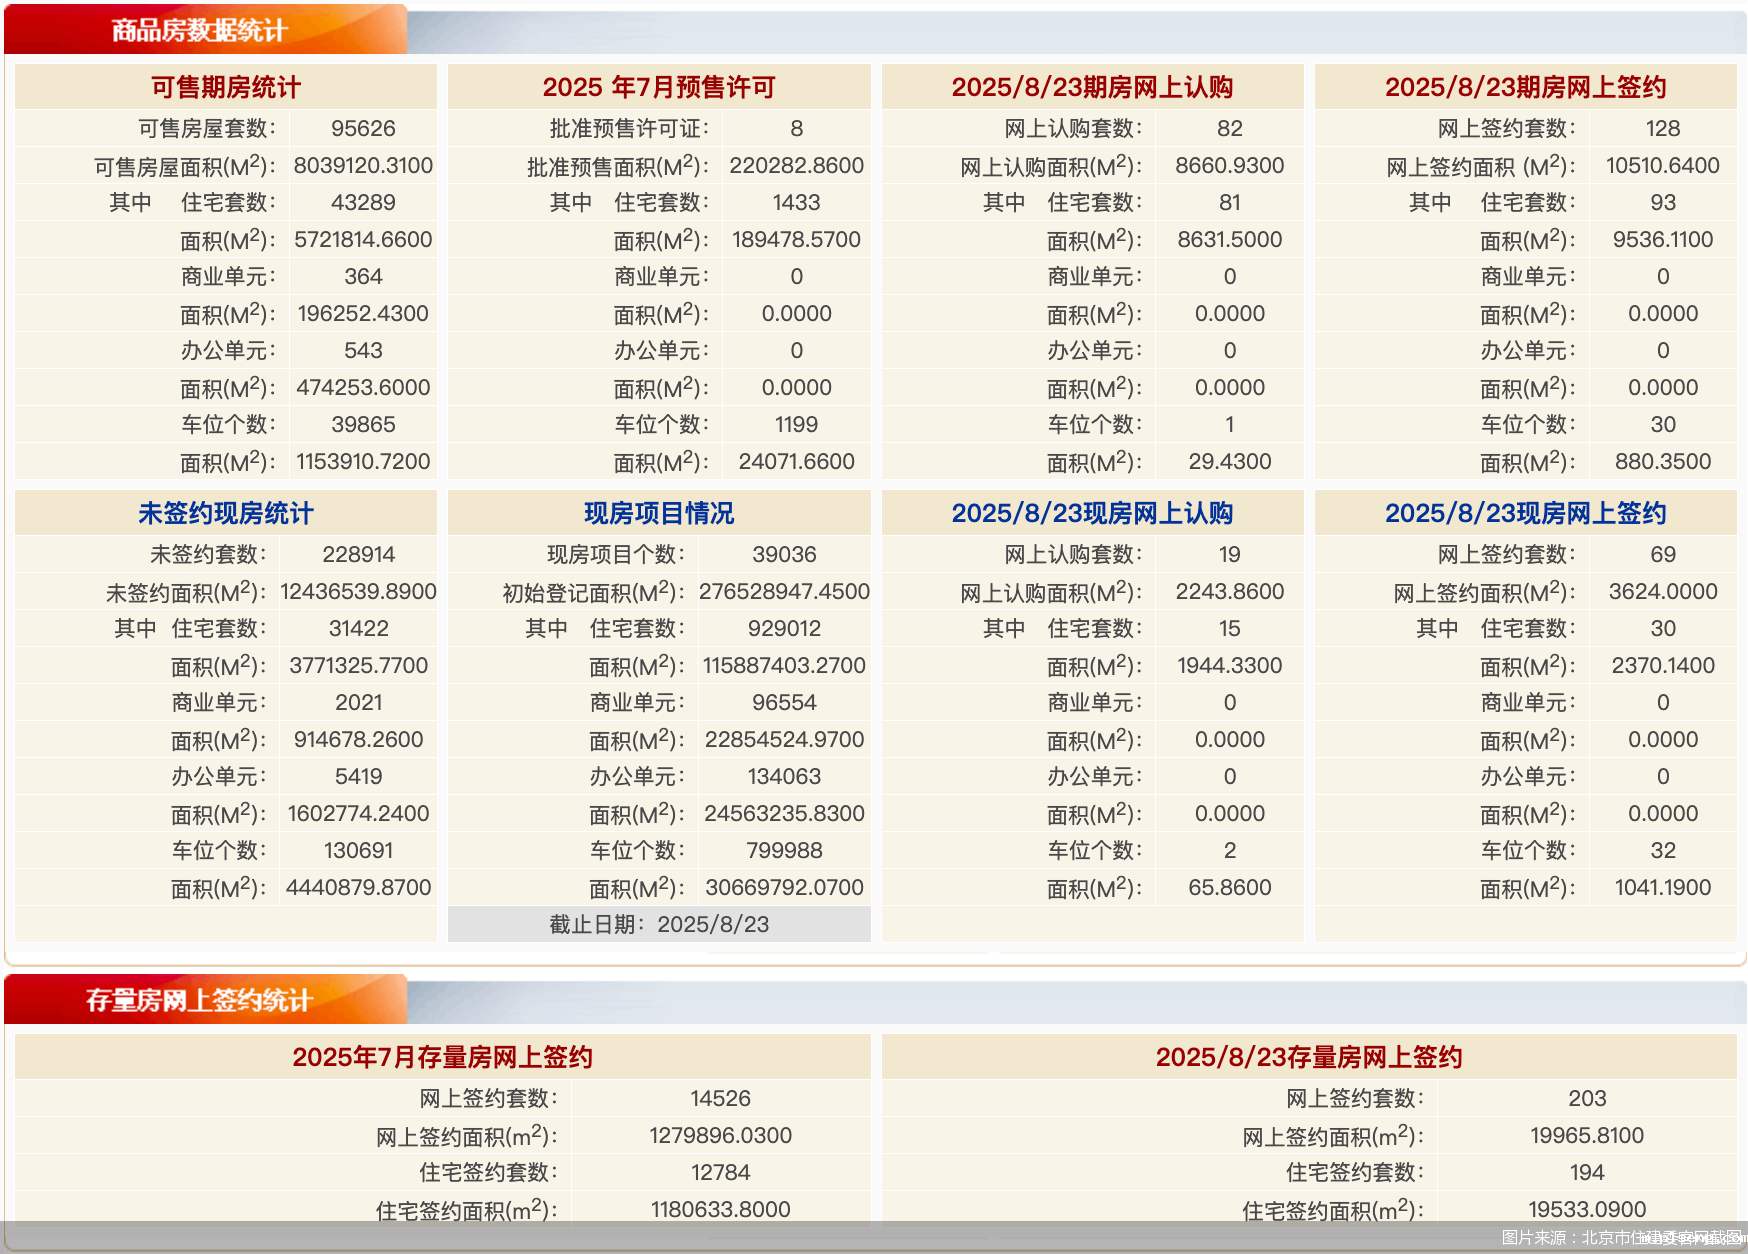Click the 车位个数 value 39865
This screenshot has height=1254, width=1748.
coord(363,424)
